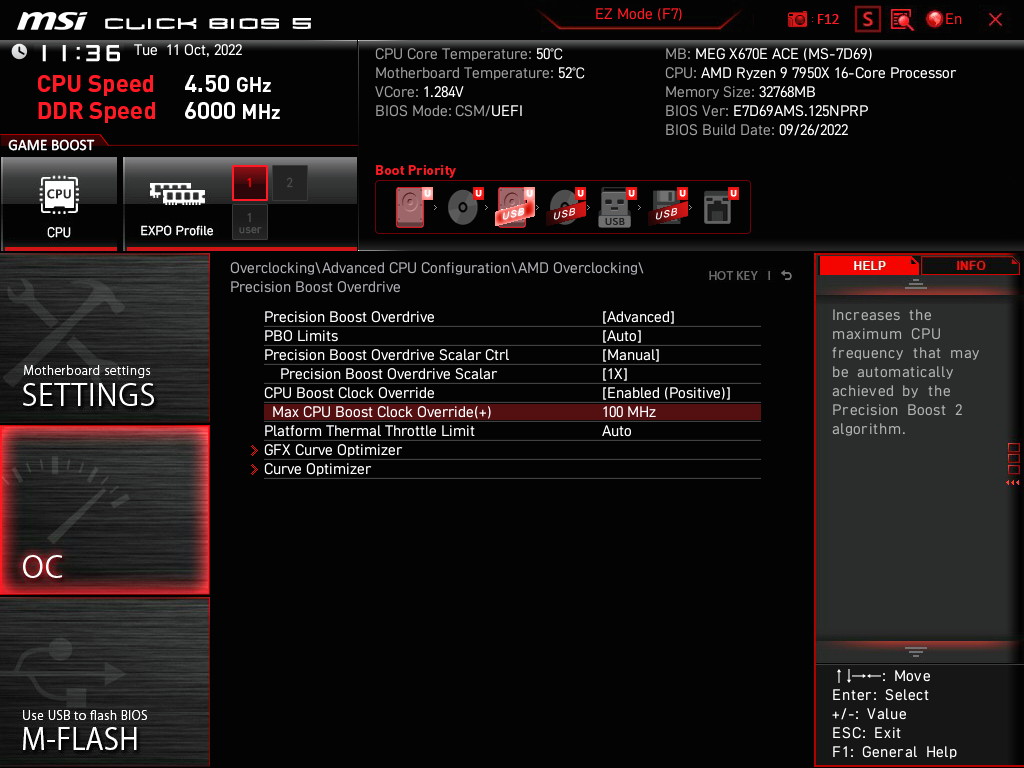Click the DDR Speed 6000 MHz readout
This screenshot has width=1024, height=768.
tap(159, 111)
